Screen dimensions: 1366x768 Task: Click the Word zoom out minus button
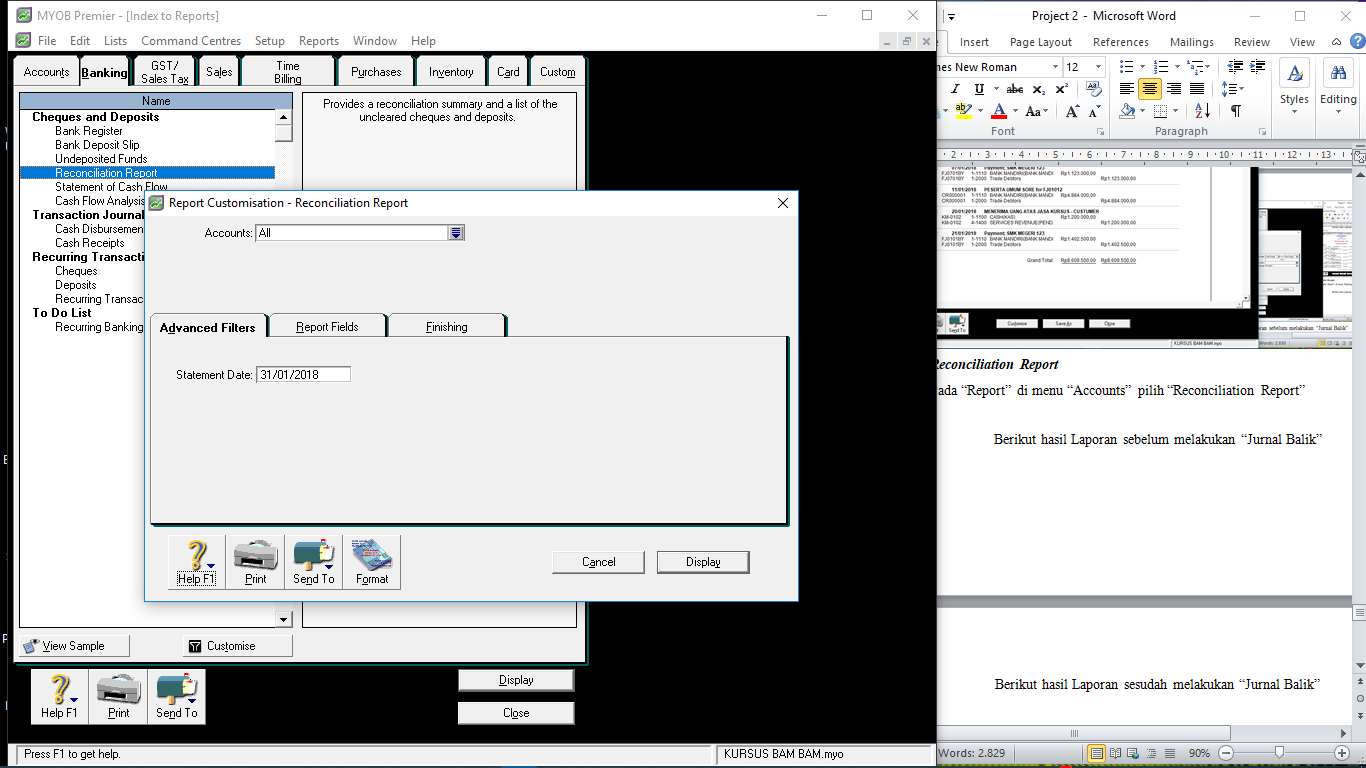click(1227, 752)
